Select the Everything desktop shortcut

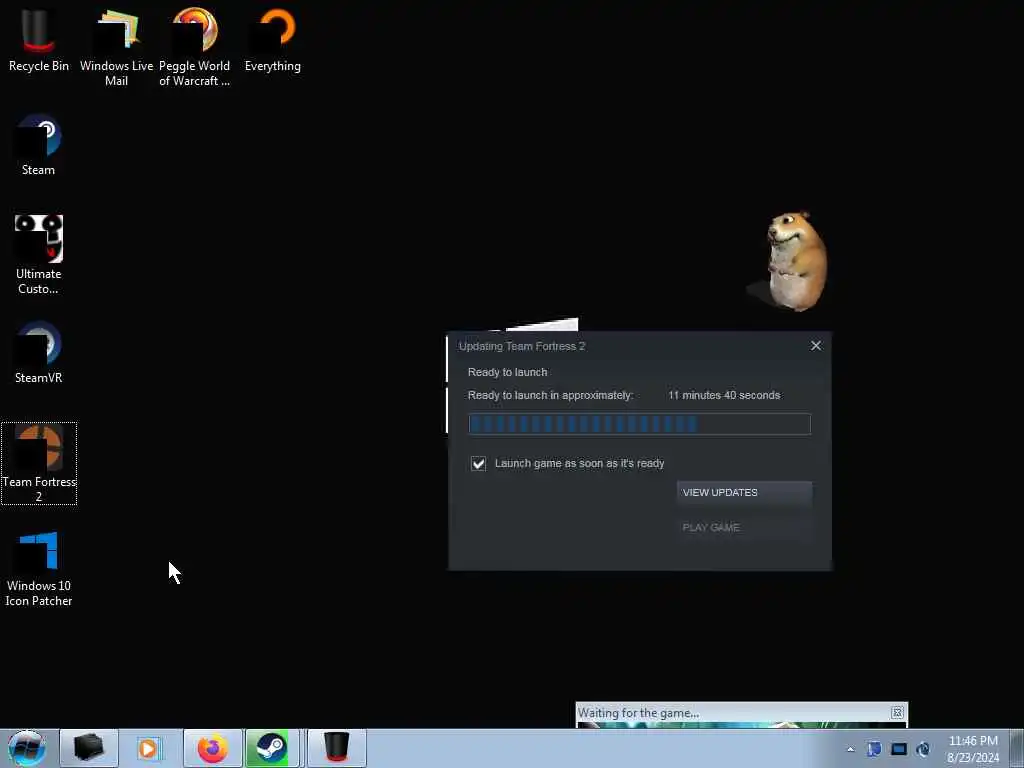(x=273, y=39)
